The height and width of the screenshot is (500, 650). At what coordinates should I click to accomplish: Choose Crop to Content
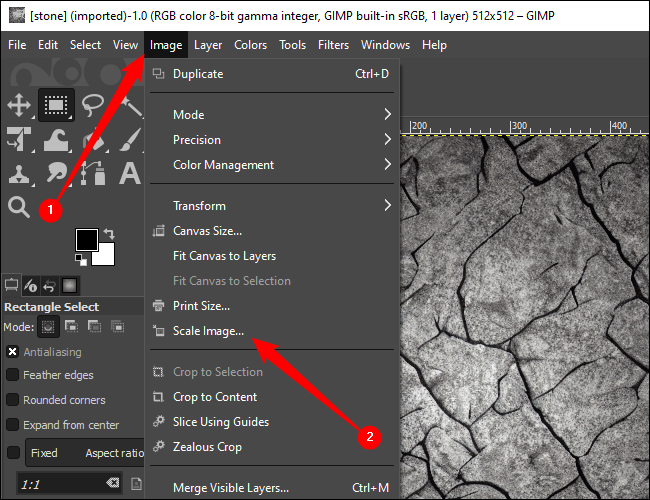(272, 397)
